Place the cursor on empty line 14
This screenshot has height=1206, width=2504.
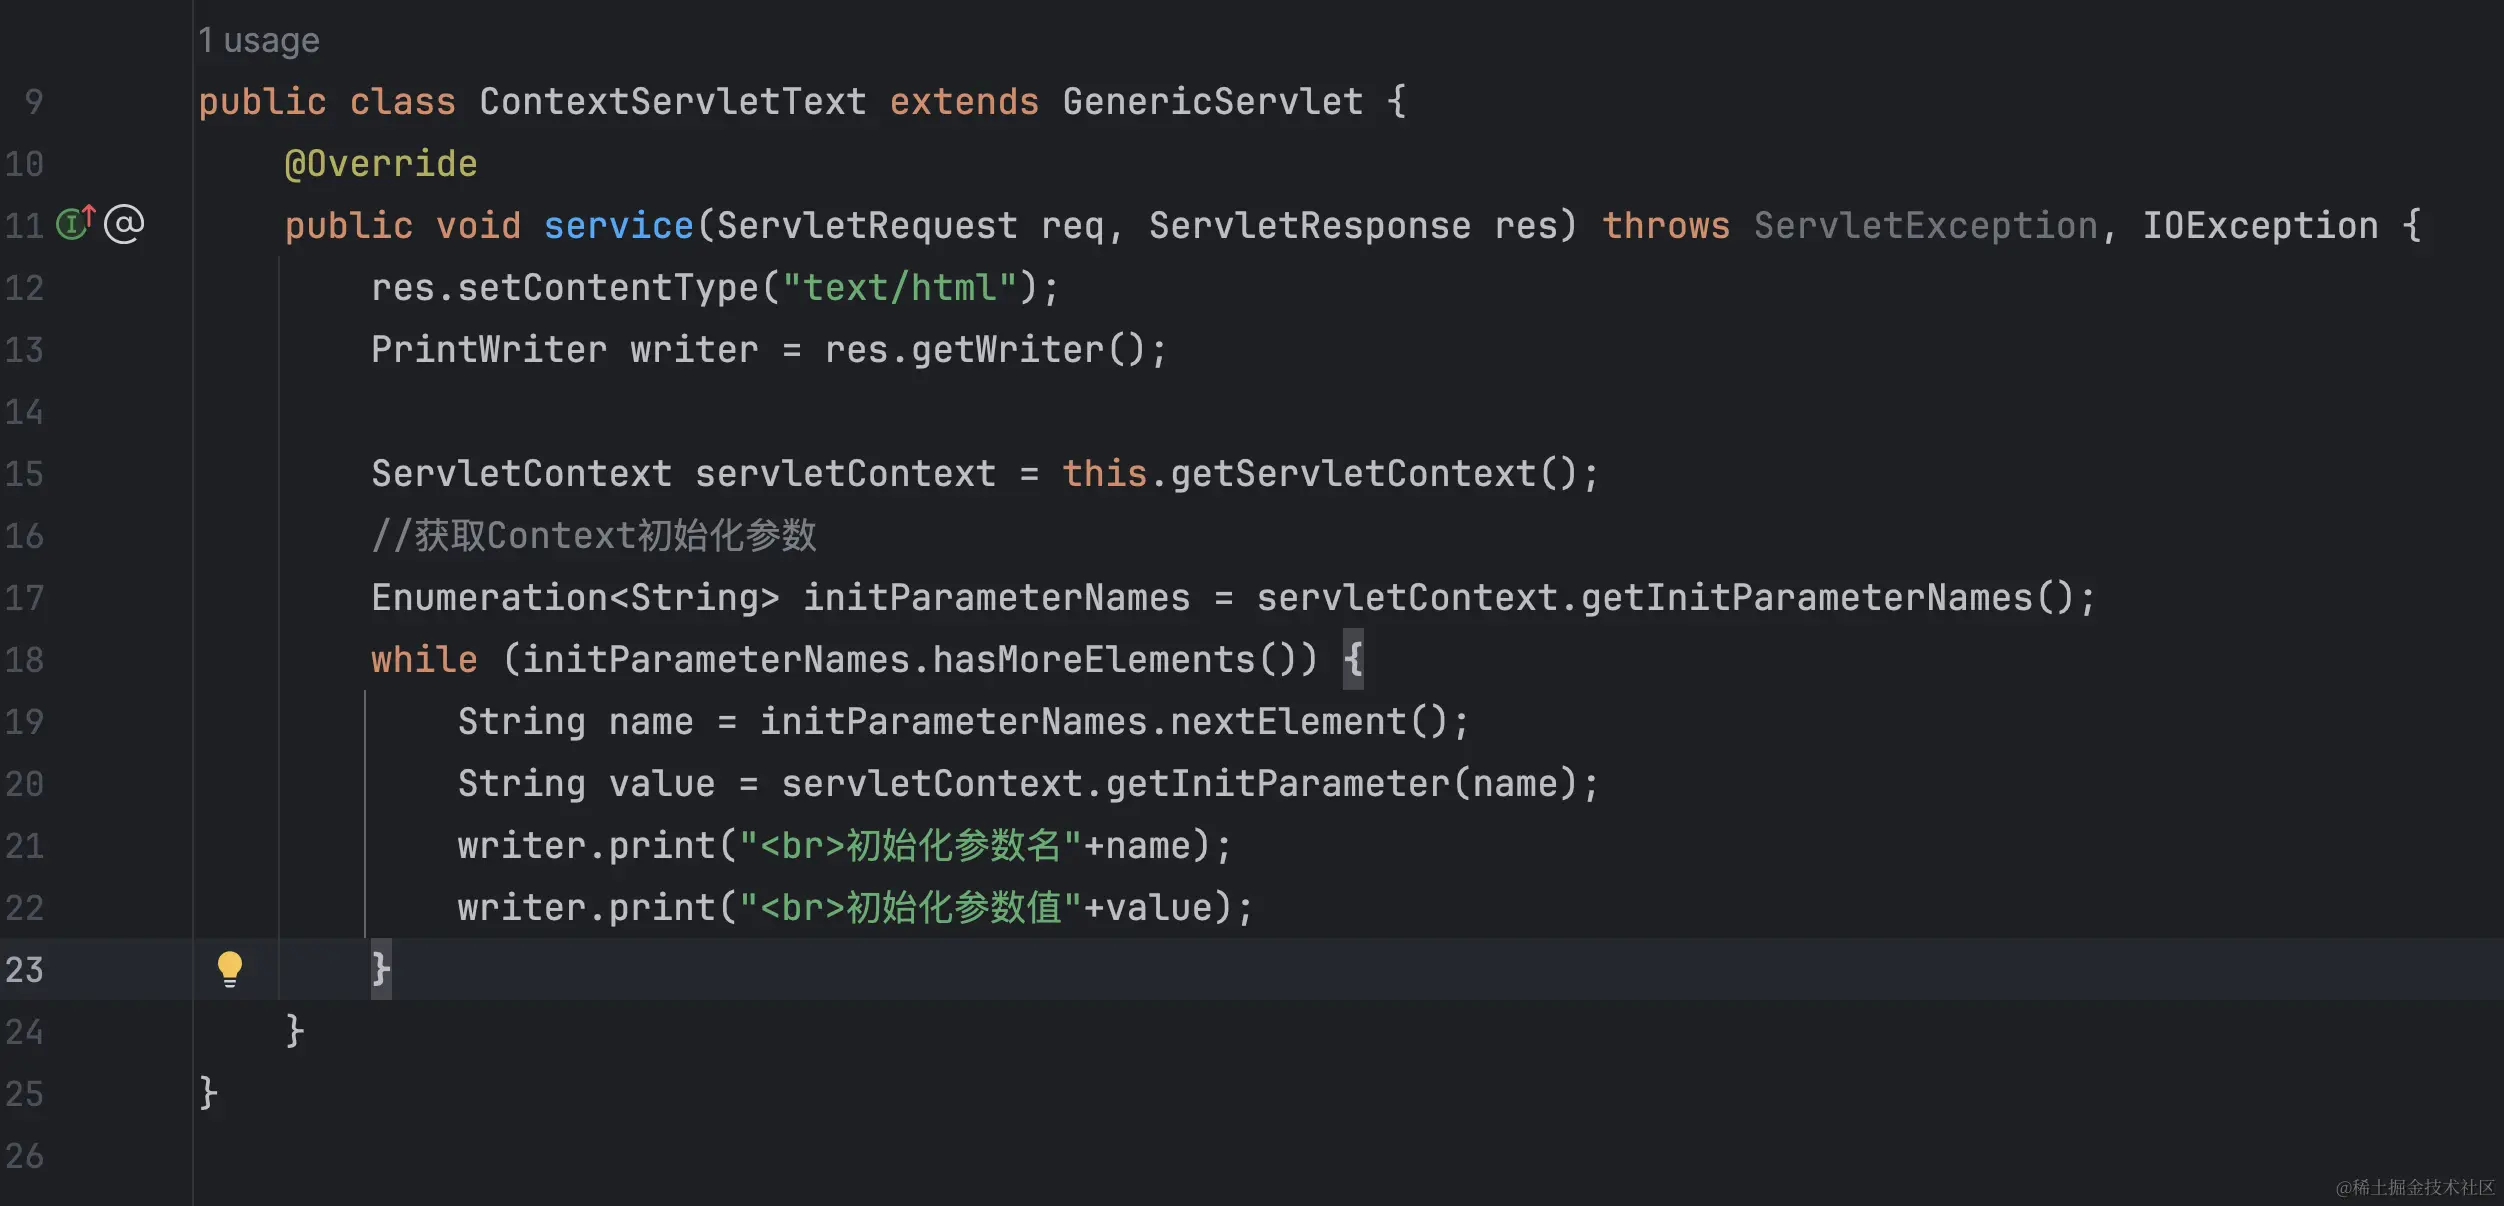(x=800, y=412)
